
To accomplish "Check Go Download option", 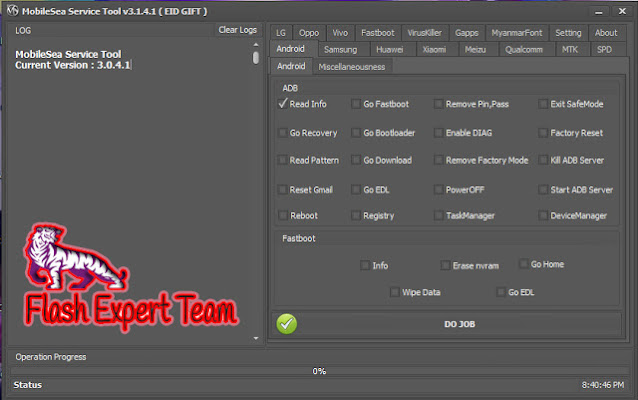I will [x=356, y=160].
